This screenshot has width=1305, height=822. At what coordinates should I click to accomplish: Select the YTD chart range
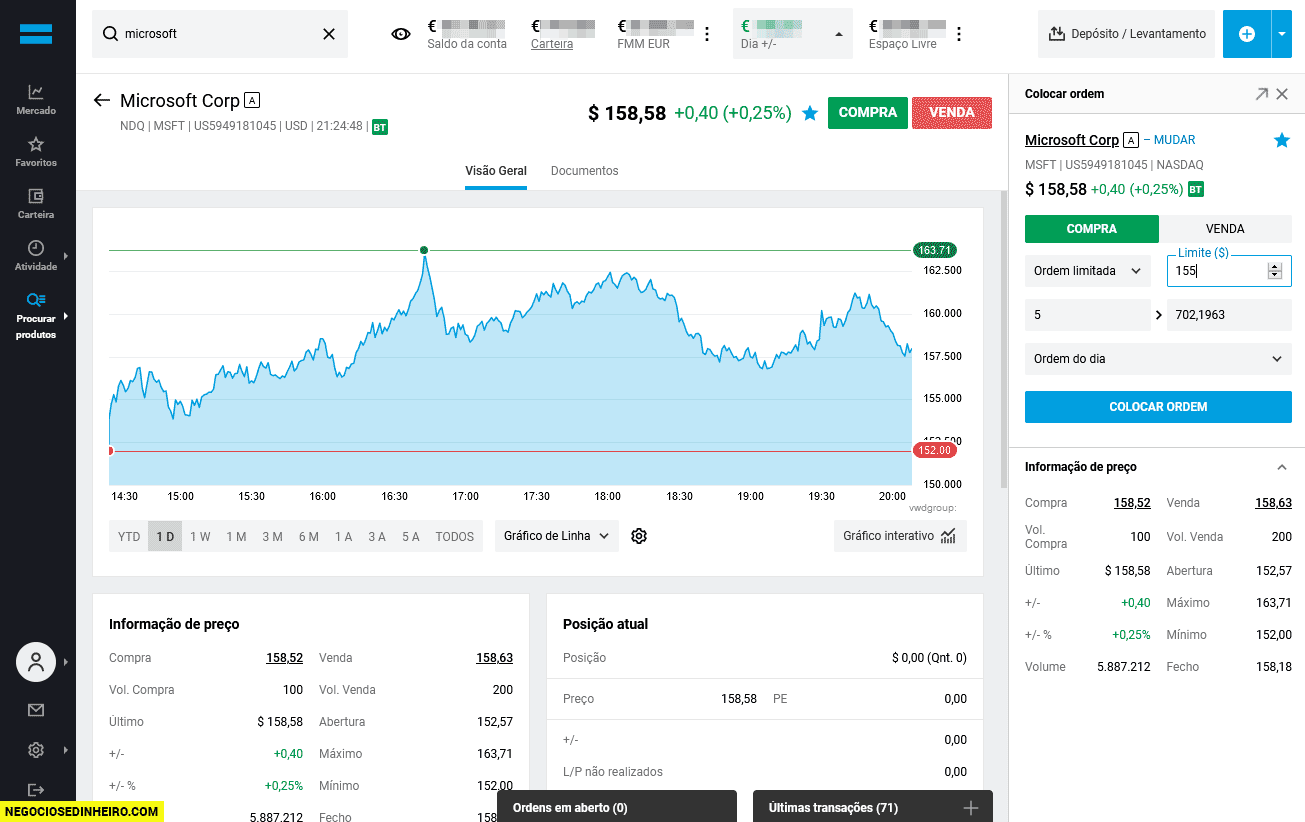(129, 537)
